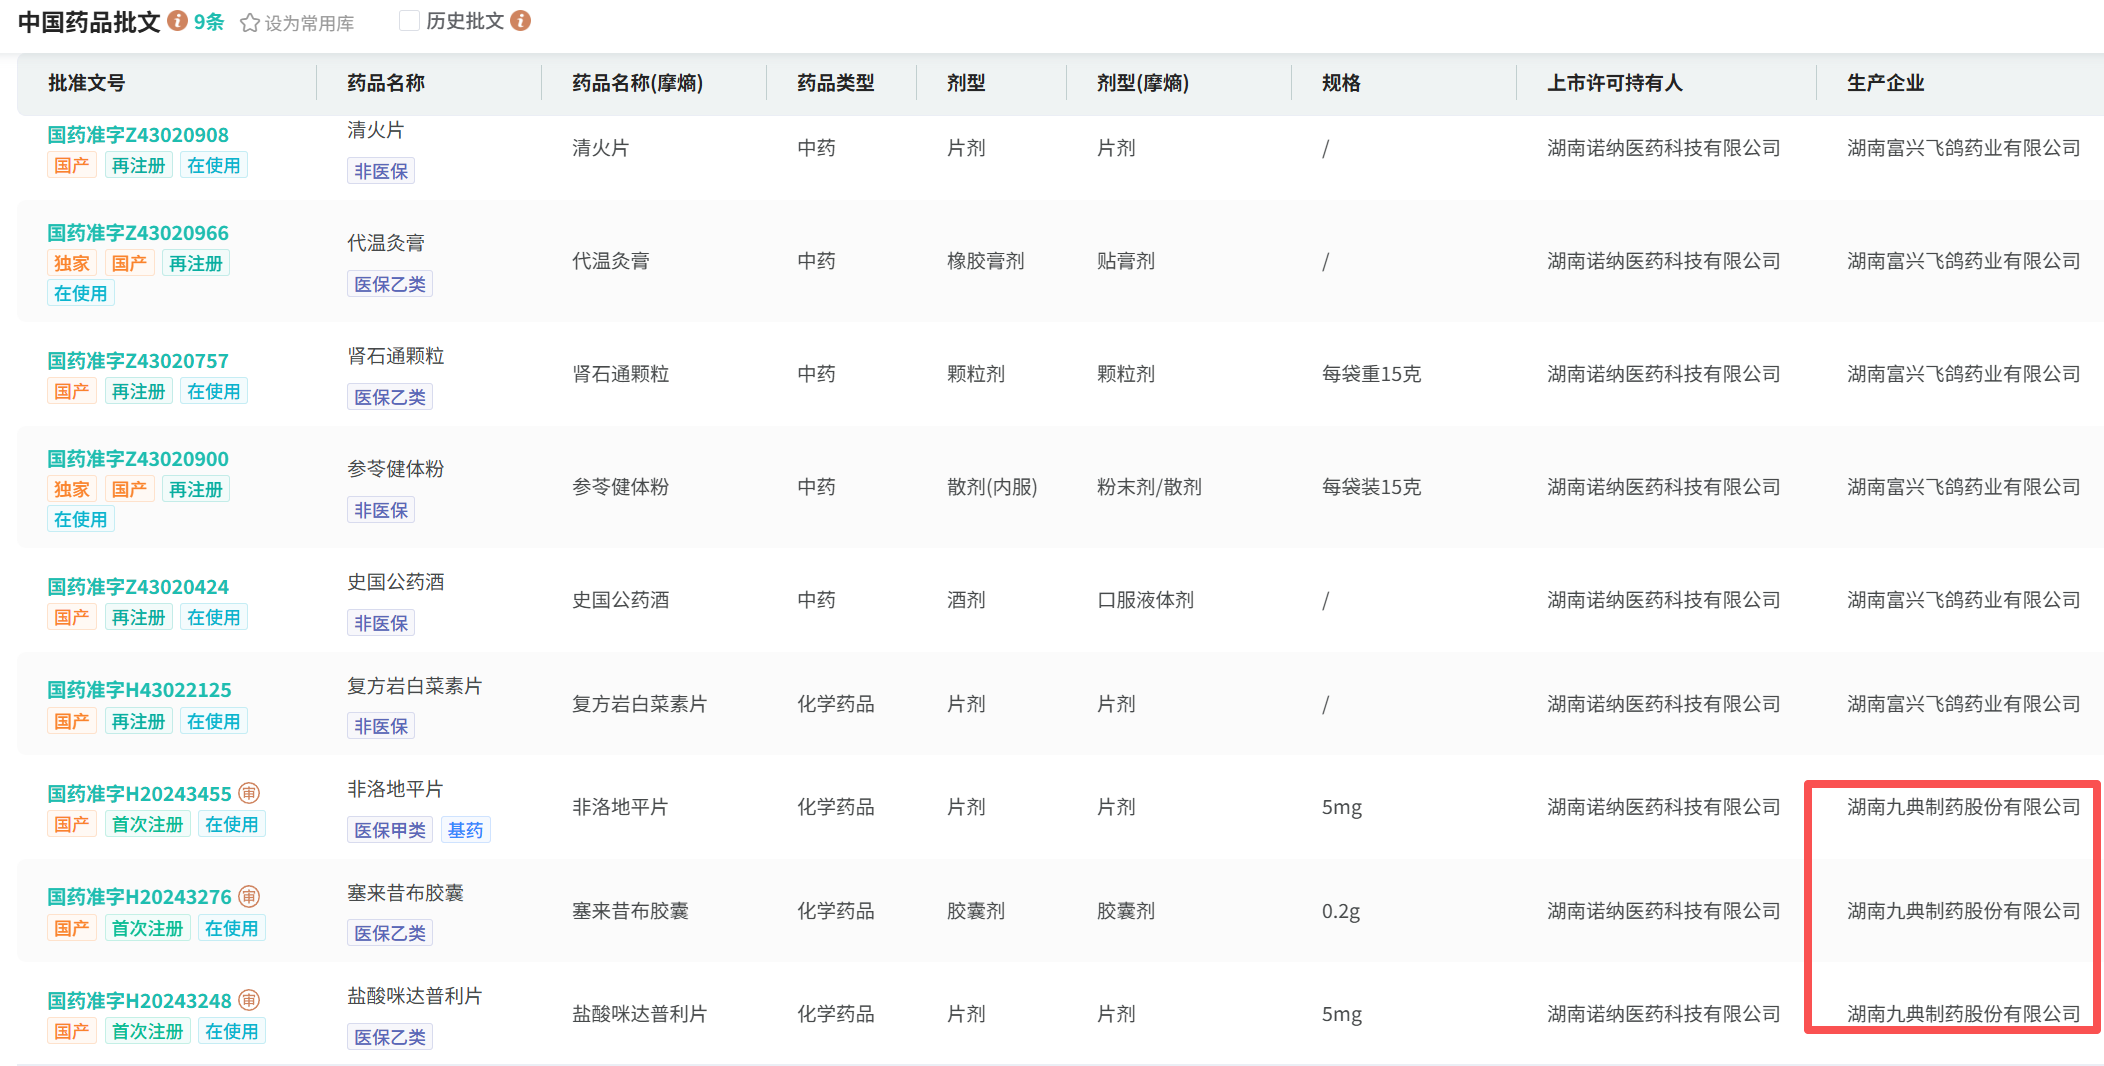Open approval number 国药准字Z43020966
Viewport: 2104px width, 1066px height.
click(x=138, y=233)
